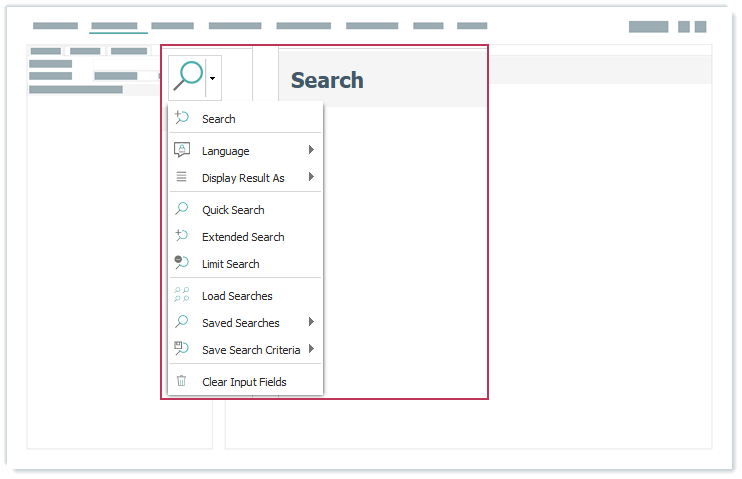Expand the Display Result As submenu arrow
The image size is (742, 479).
311,177
